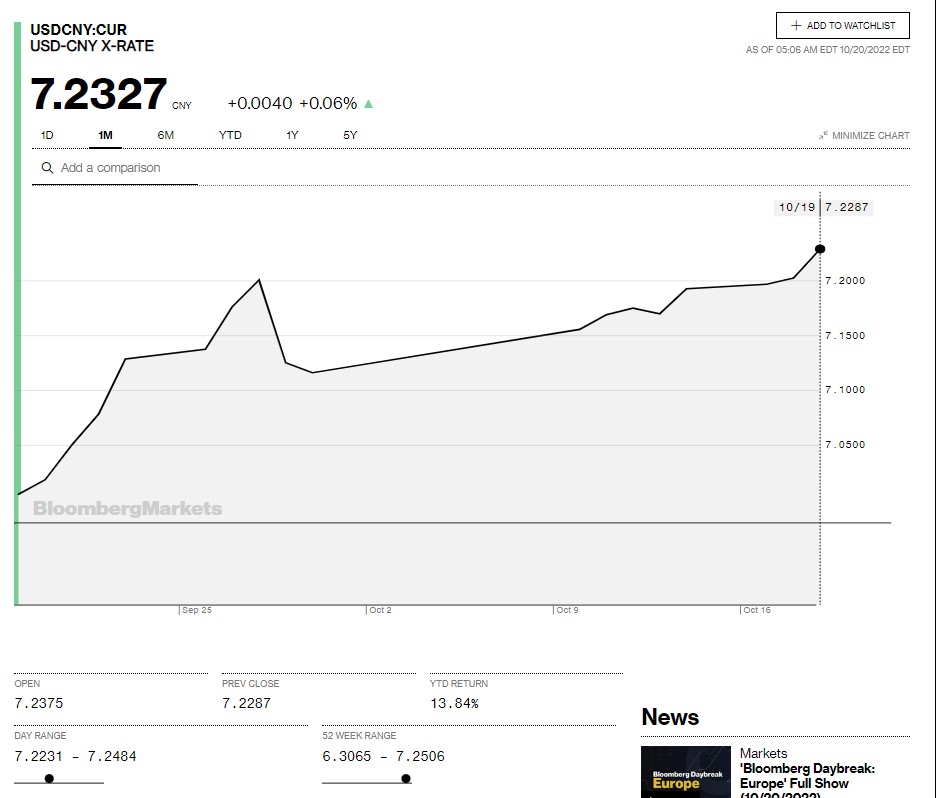Screen dimensions: 937x798
Task: Show the 1Y chart range
Action: (x=292, y=135)
